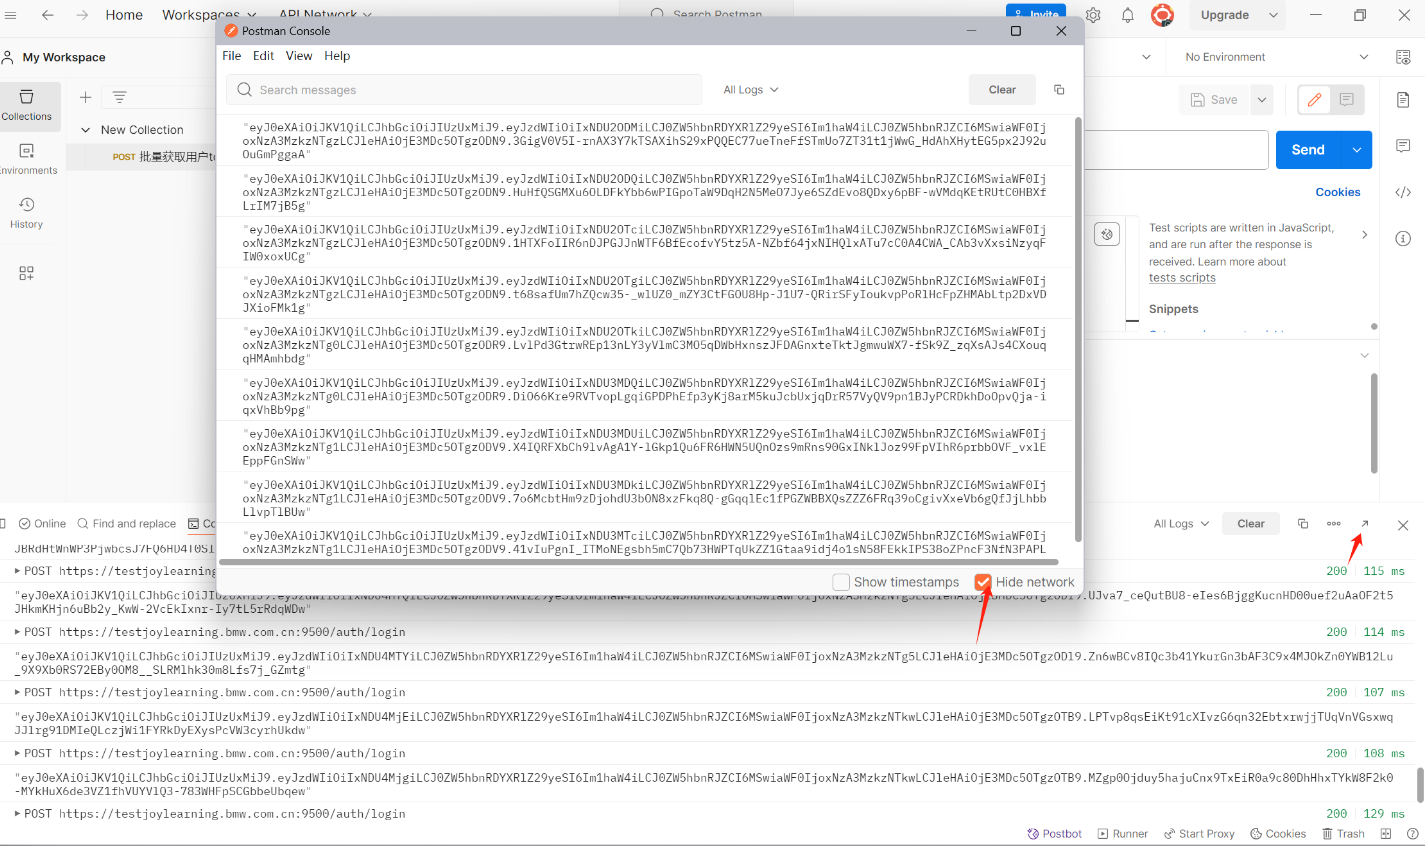Pop out console into new window

click(1364, 524)
